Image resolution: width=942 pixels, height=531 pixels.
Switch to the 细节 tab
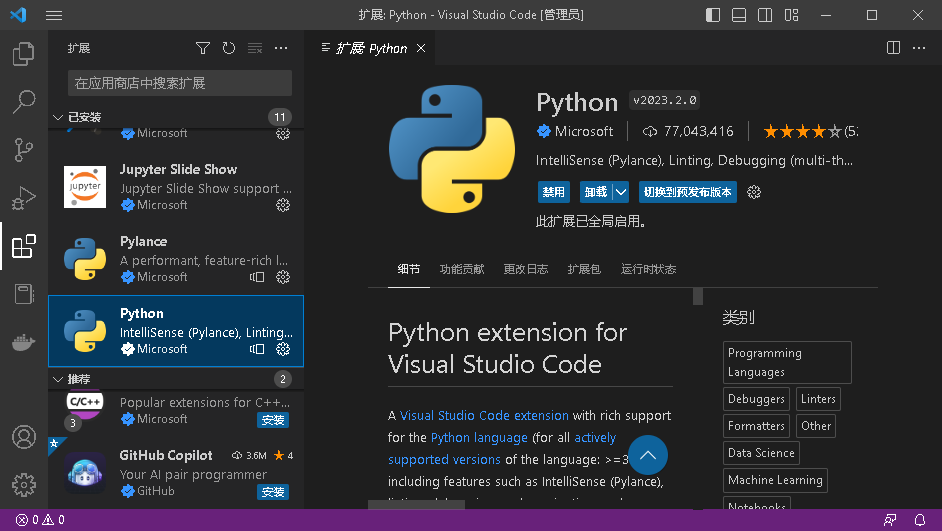(409, 269)
